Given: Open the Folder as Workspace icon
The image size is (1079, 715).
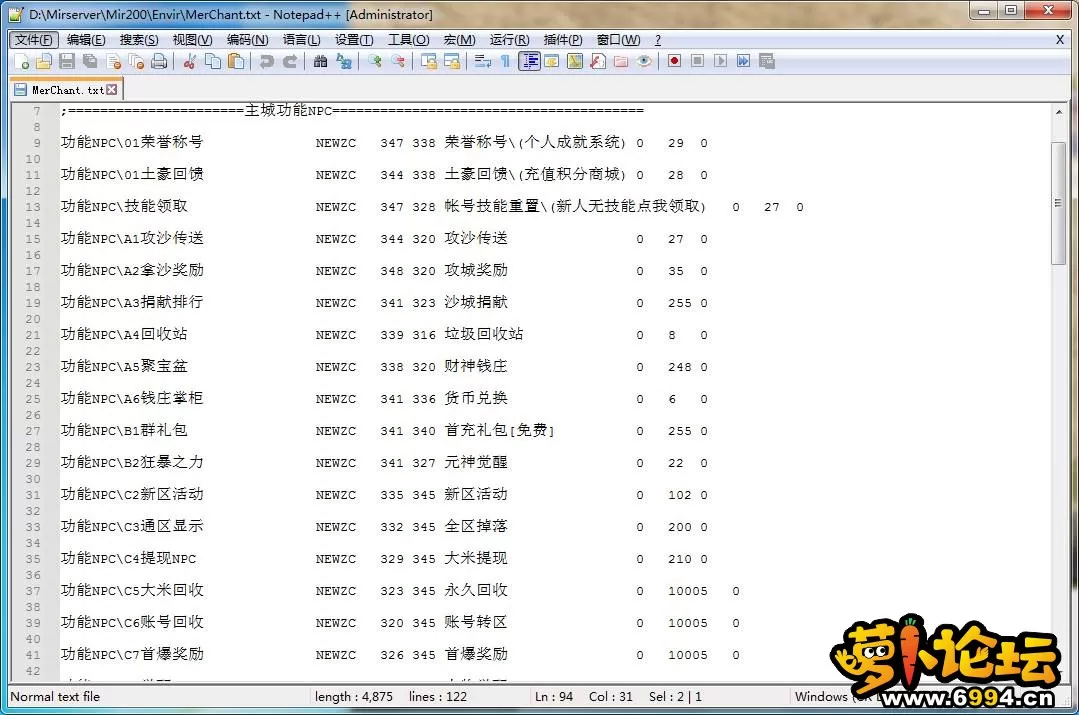Looking at the screenshot, I should point(621,62).
